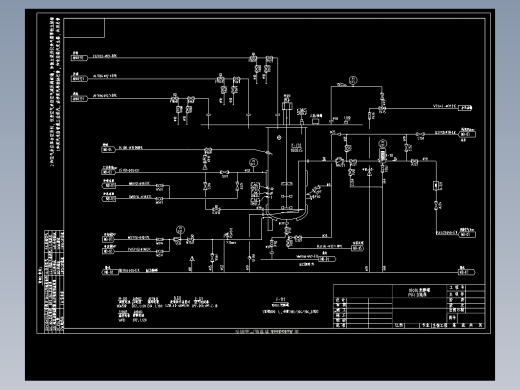The height and width of the screenshot is (390, 520).
Task: Select the top-right vent line destination tag
Action: pyautogui.click(x=465, y=108)
